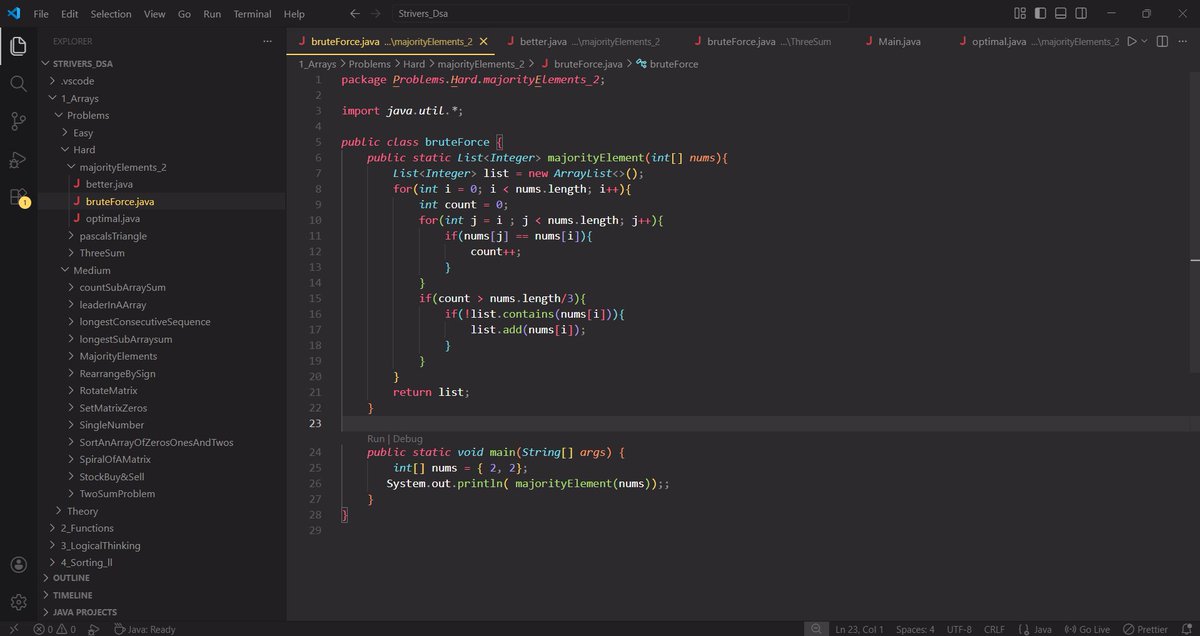Toggle the Secondary Side Bar visibility
Image resolution: width=1200 pixels, height=636 pixels.
click(x=1080, y=14)
